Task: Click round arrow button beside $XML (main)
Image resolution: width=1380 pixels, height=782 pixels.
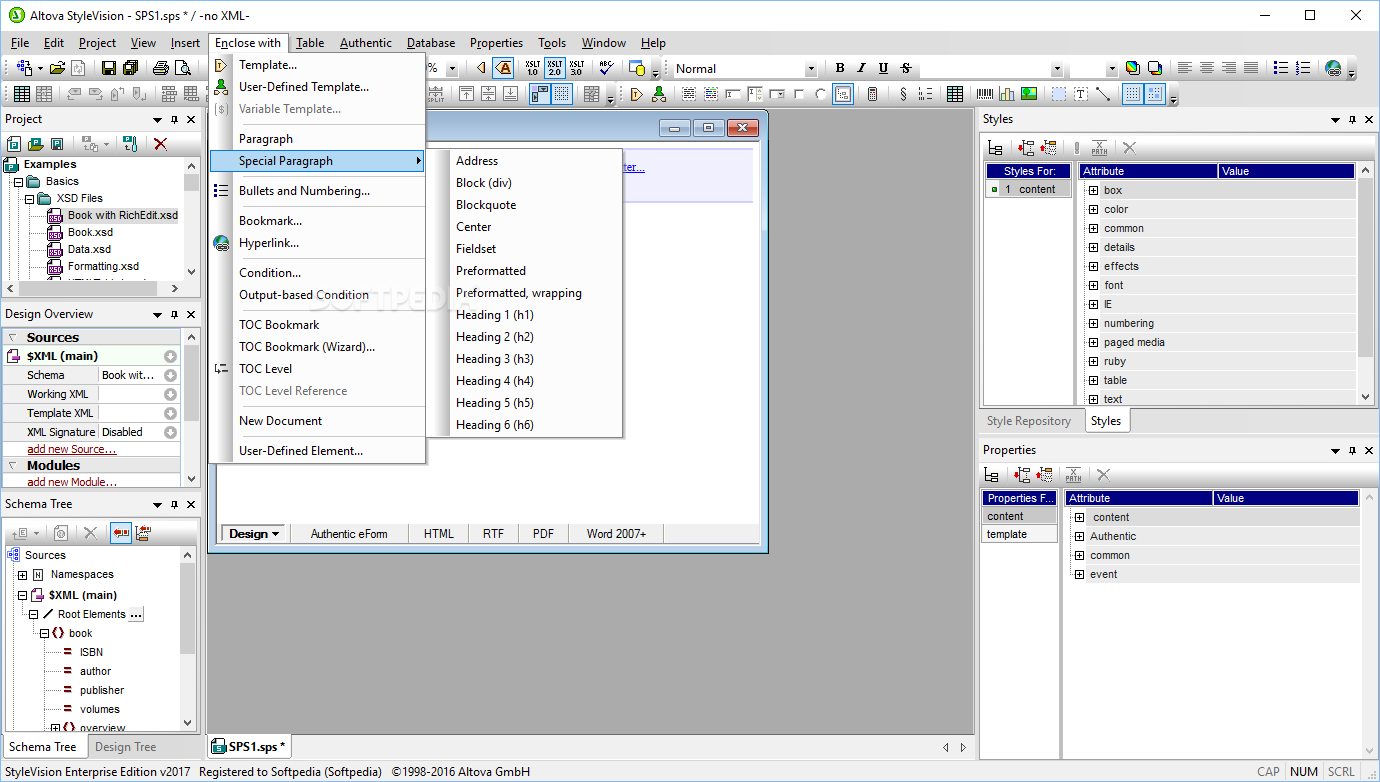Action: point(171,356)
